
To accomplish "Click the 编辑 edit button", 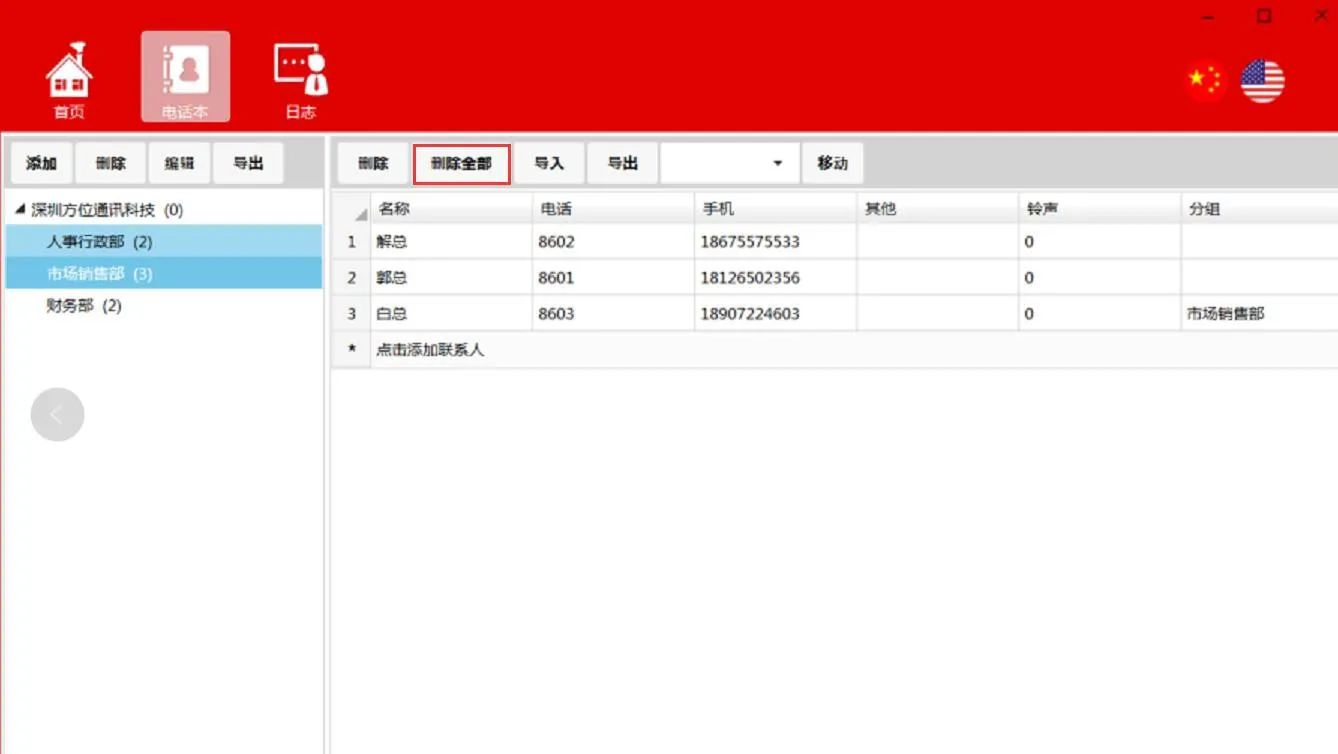I will [179, 162].
